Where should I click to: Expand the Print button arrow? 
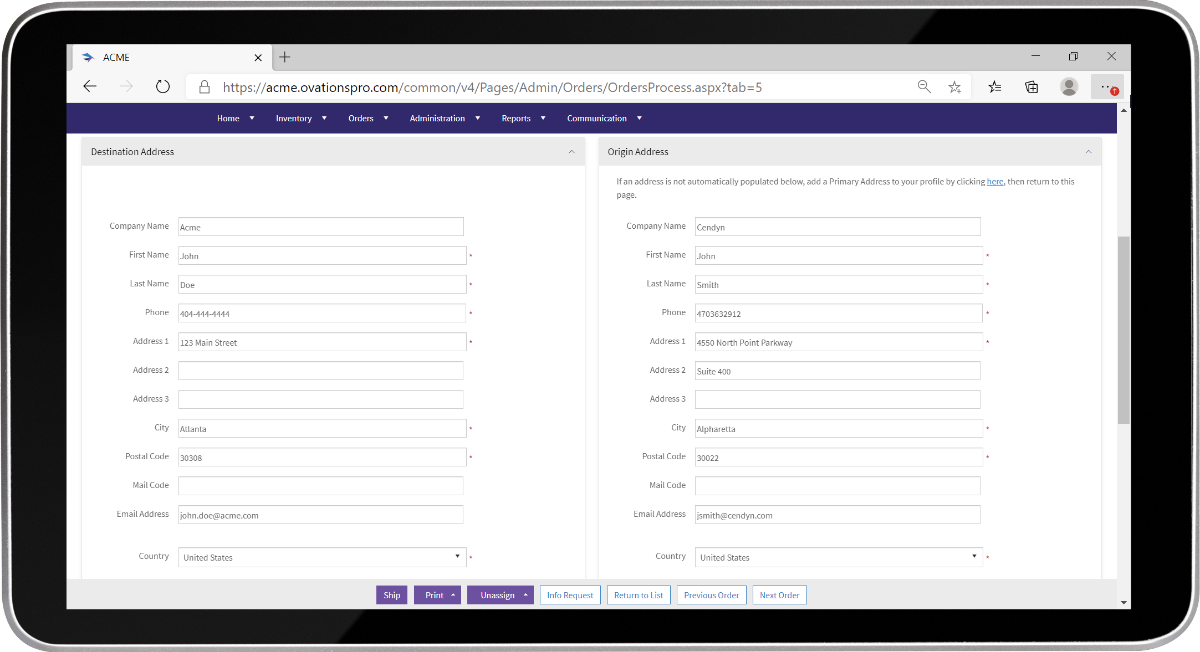point(453,595)
